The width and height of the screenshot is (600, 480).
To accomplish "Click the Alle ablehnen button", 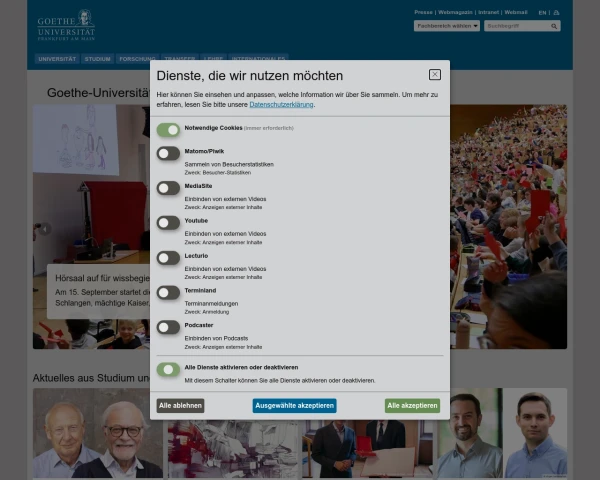I will click(180, 405).
